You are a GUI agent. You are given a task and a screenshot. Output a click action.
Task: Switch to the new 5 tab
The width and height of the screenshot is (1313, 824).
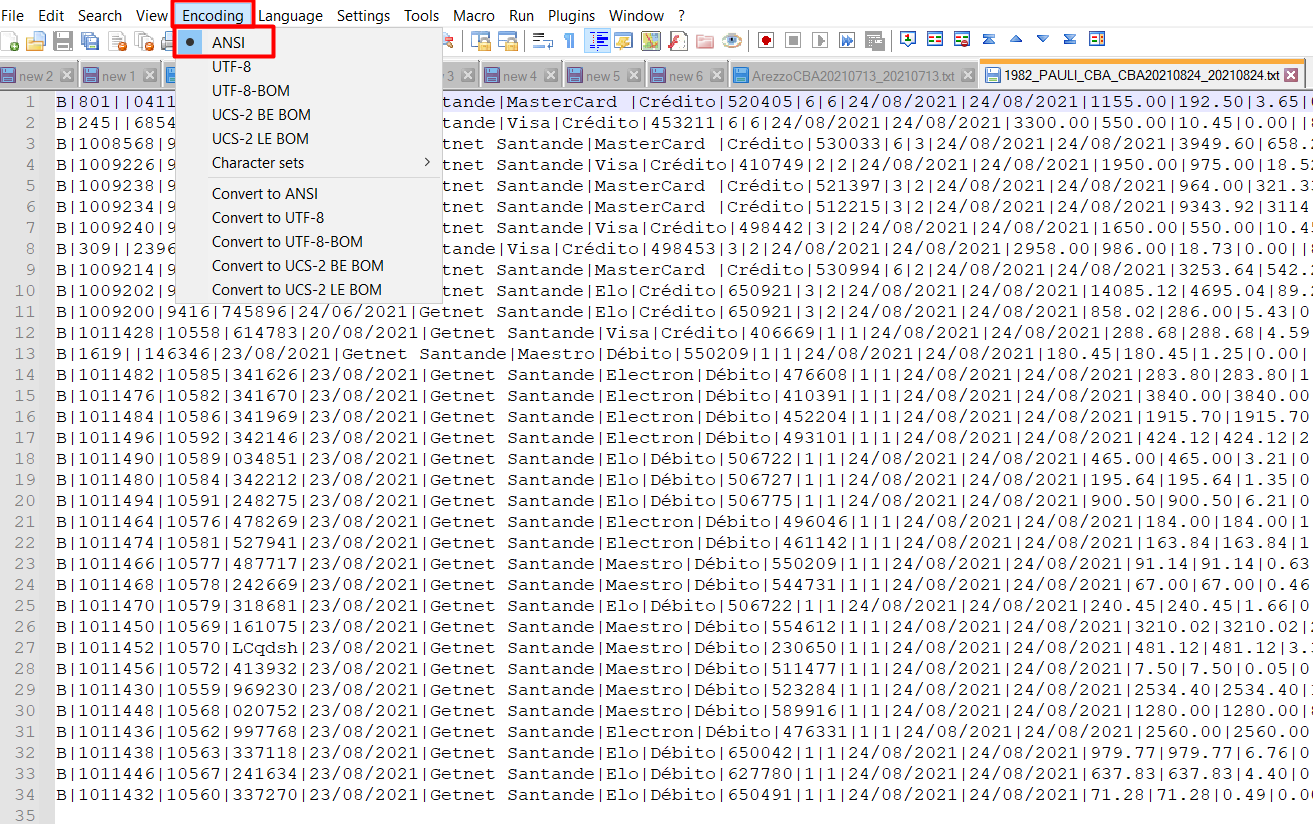603,76
